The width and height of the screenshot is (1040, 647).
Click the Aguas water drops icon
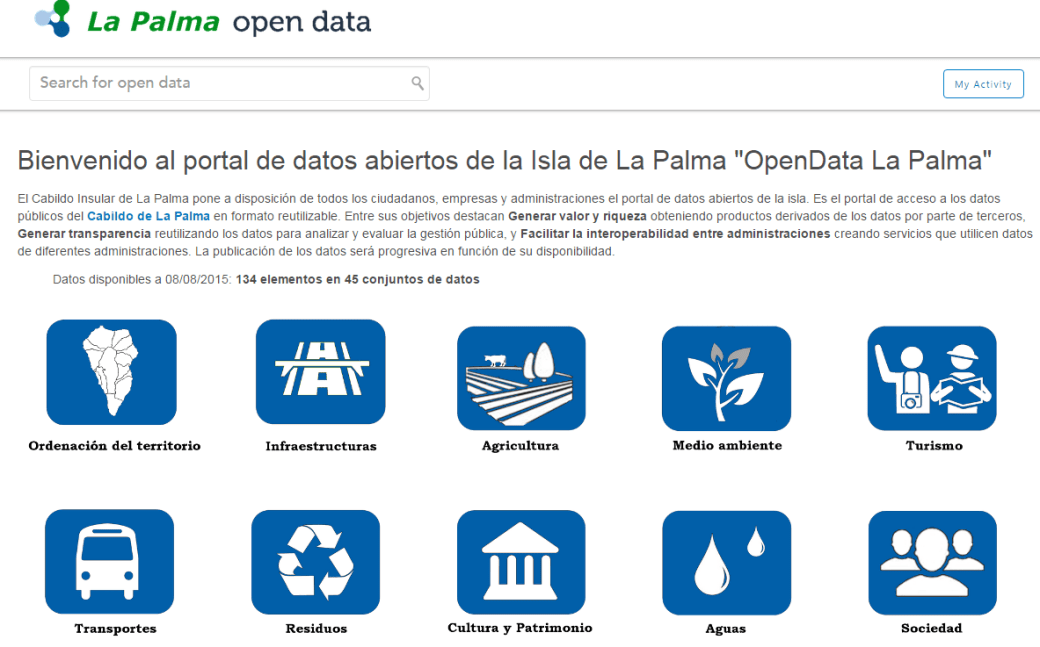726,561
